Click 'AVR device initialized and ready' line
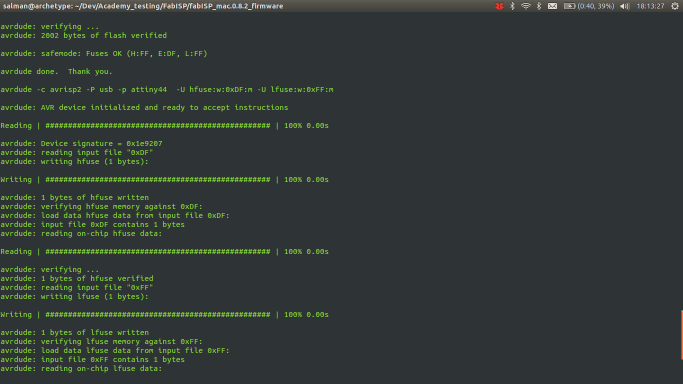This screenshot has width=683, height=384. pos(144,108)
